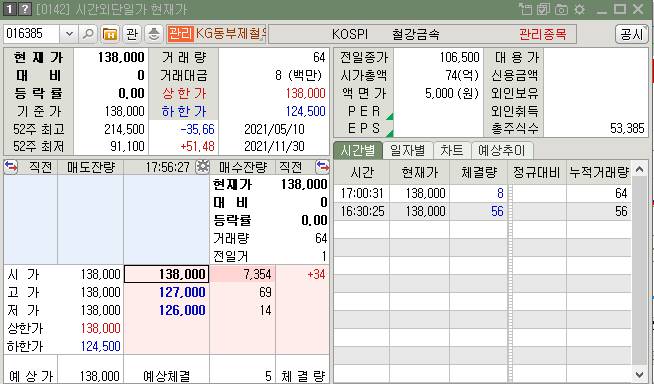Click the detach-window arrow icon in title bar
Image resolution: width=654 pixels, height=384 pixels.
pos(525,9)
